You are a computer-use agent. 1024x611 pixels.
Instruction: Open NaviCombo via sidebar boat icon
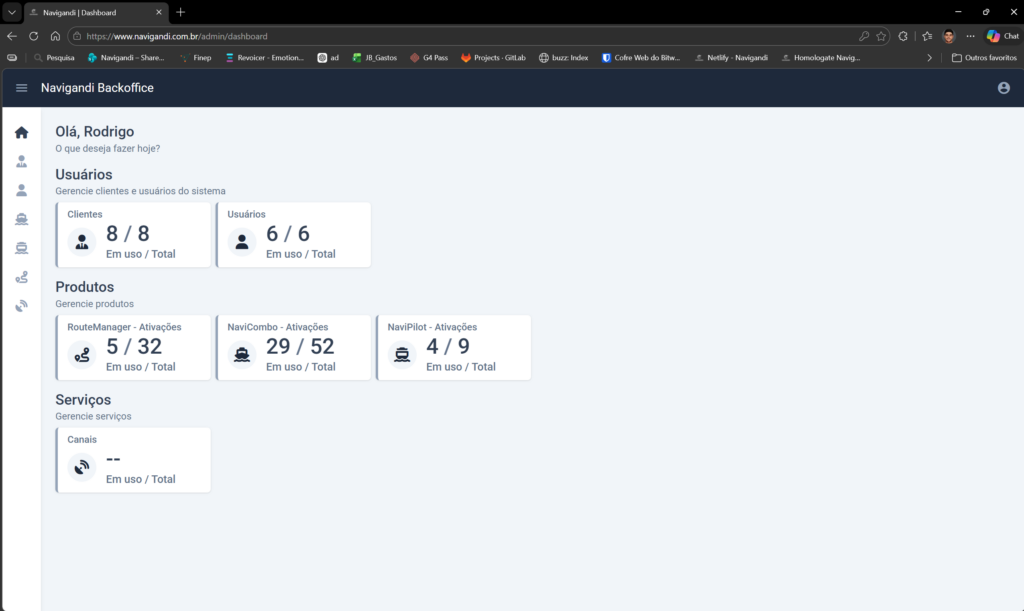(x=22, y=219)
